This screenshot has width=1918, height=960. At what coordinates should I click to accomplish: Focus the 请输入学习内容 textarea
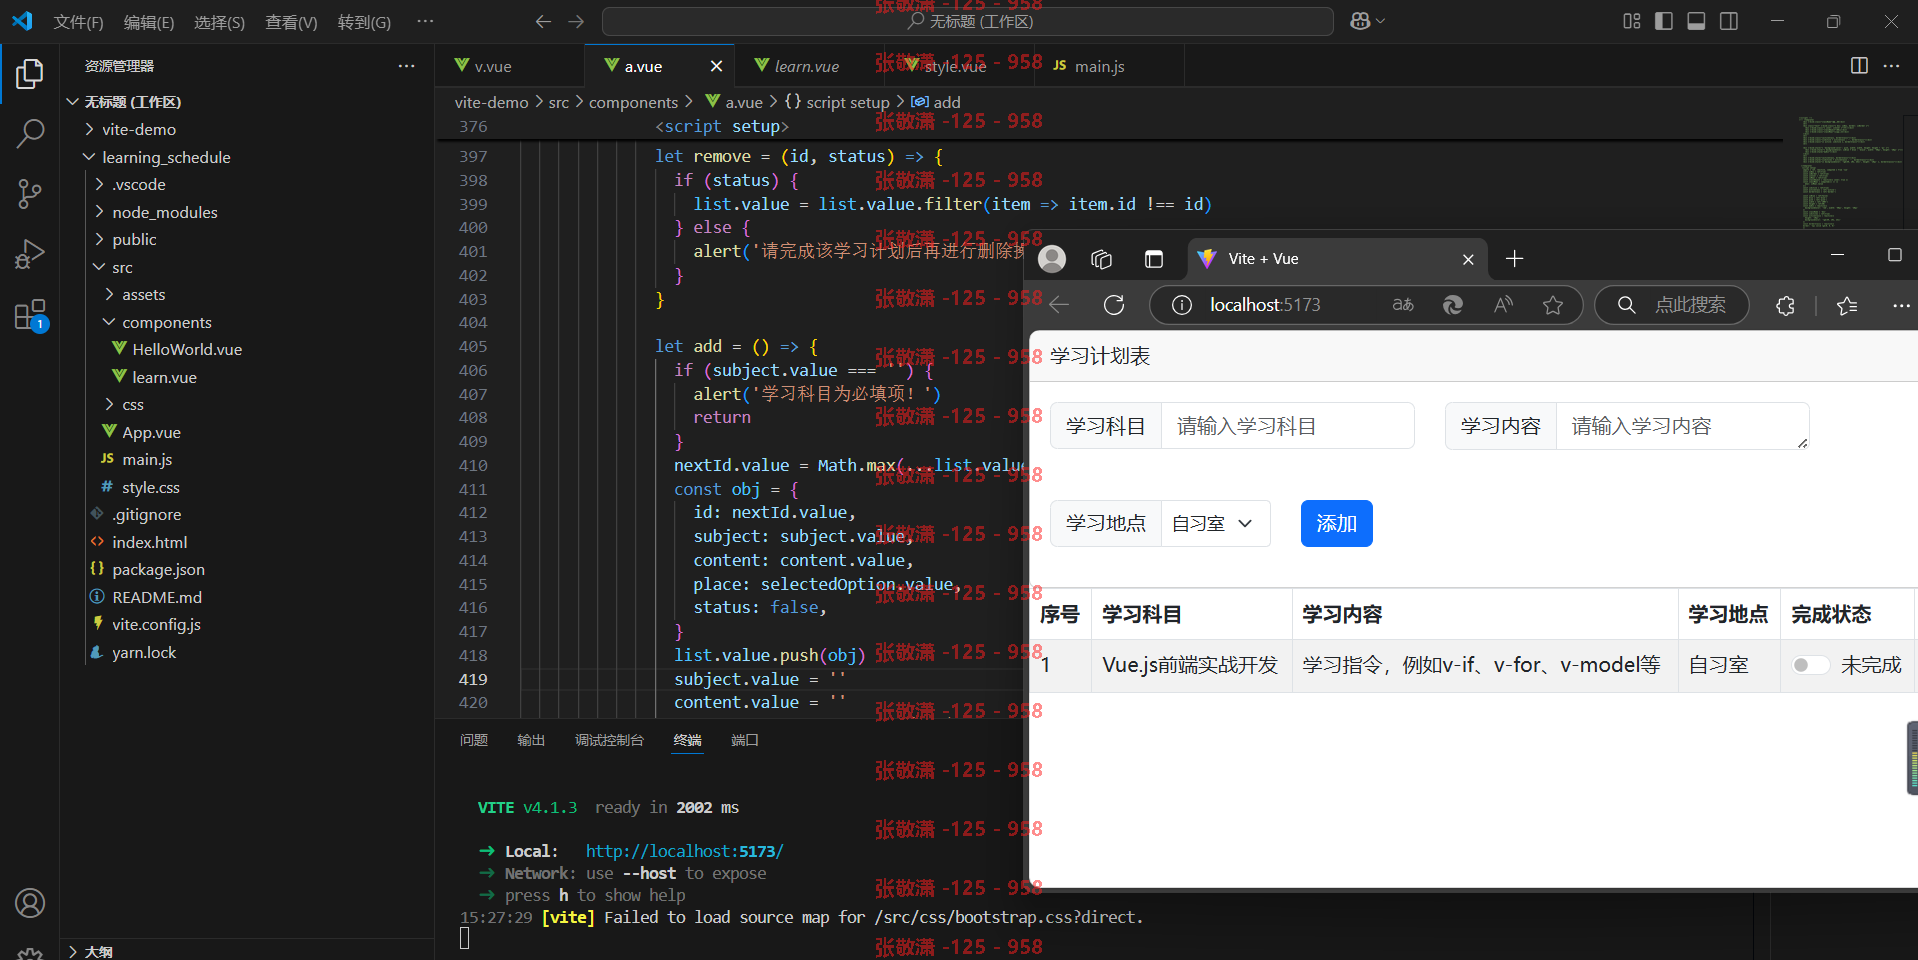point(1682,426)
